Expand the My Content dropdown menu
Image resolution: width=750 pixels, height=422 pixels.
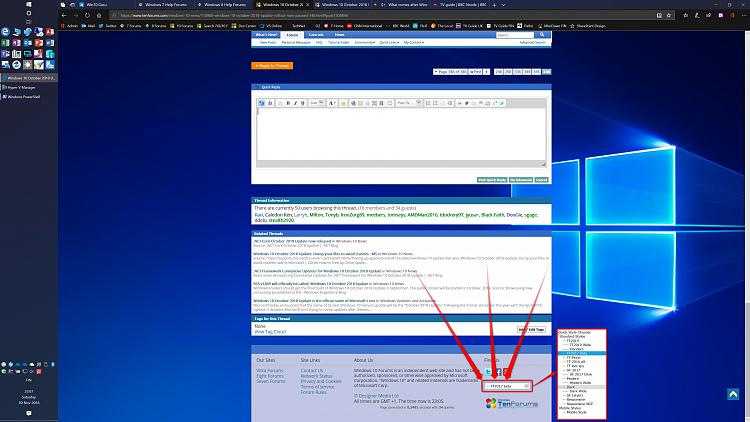(414, 43)
